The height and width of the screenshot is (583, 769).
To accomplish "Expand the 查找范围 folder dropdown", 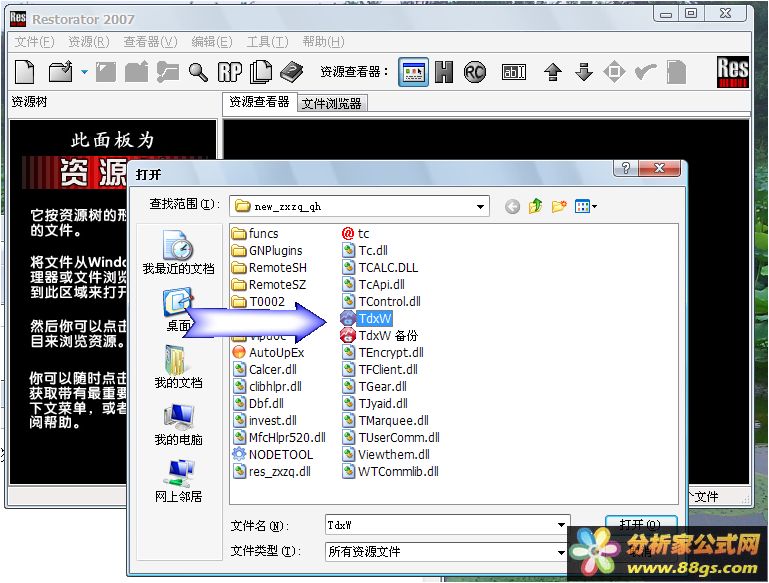I will (x=480, y=206).
